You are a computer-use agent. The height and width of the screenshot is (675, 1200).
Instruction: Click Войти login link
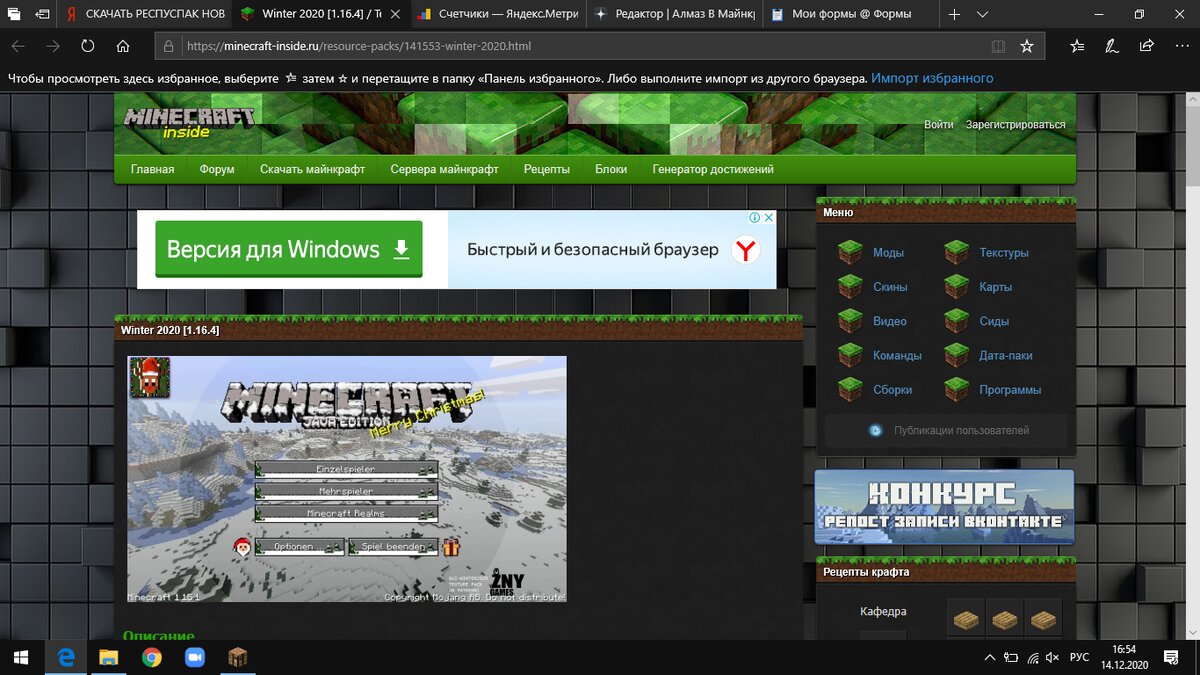[938, 125]
